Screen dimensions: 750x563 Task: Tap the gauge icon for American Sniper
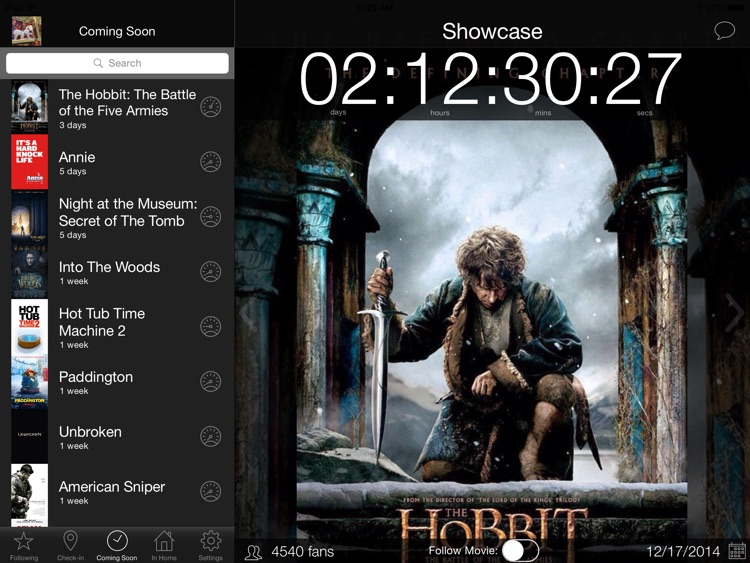tap(210, 491)
